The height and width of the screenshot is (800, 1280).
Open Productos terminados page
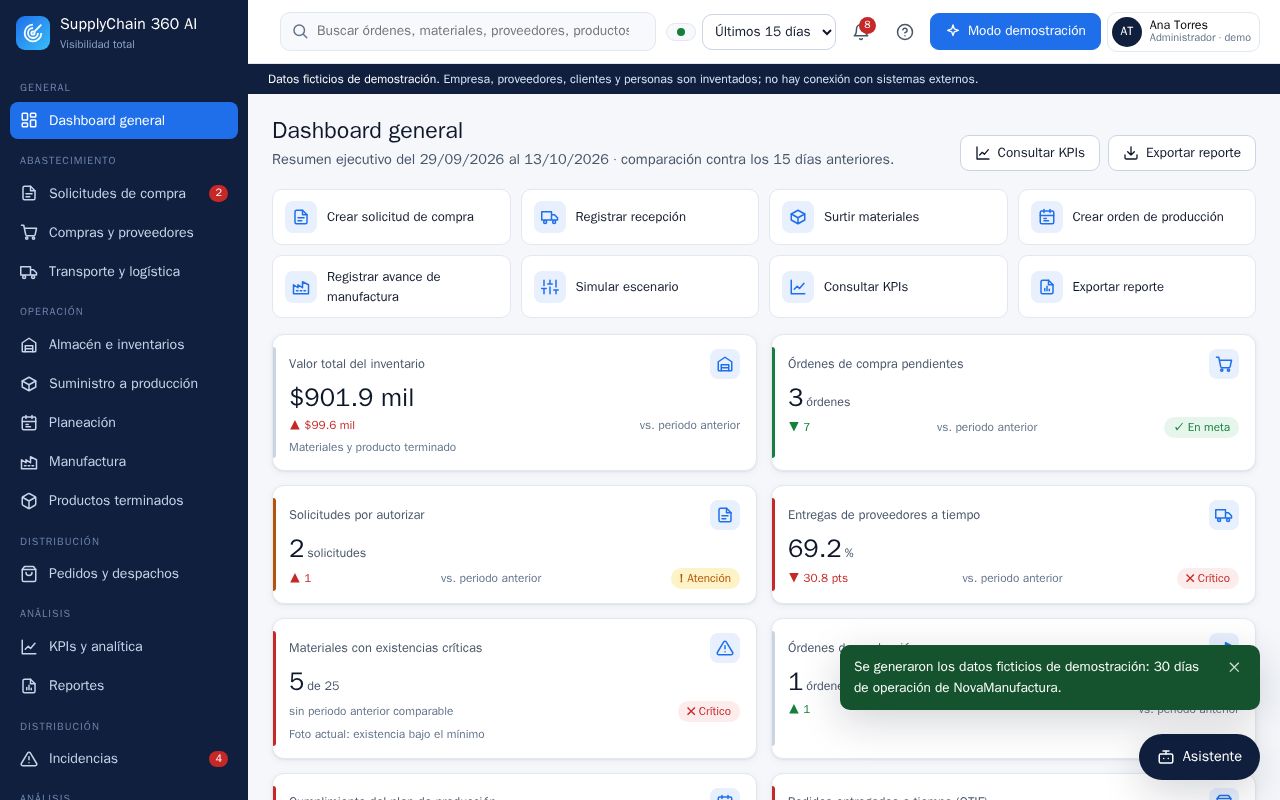click(124, 500)
